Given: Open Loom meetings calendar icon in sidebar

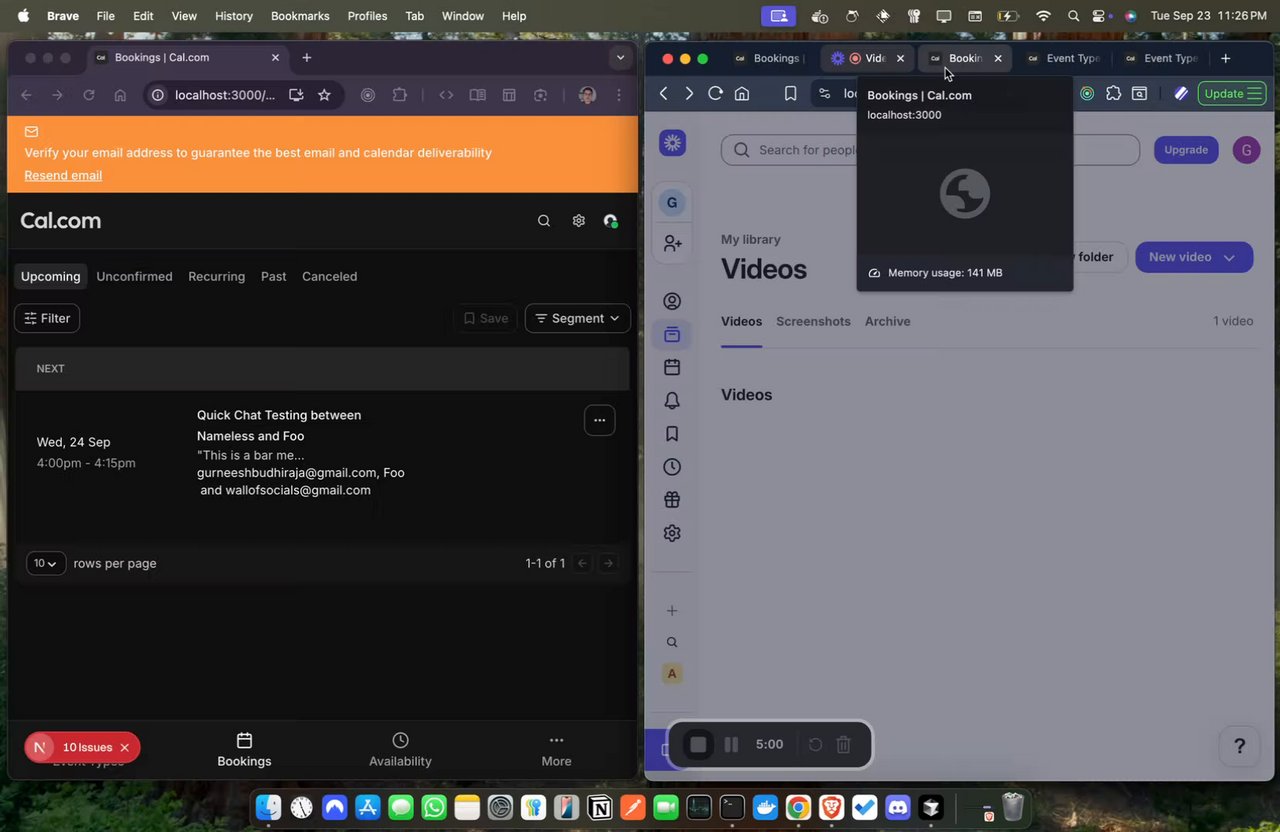Looking at the screenshot, I should pyautogui.click(x=672, y=368).
